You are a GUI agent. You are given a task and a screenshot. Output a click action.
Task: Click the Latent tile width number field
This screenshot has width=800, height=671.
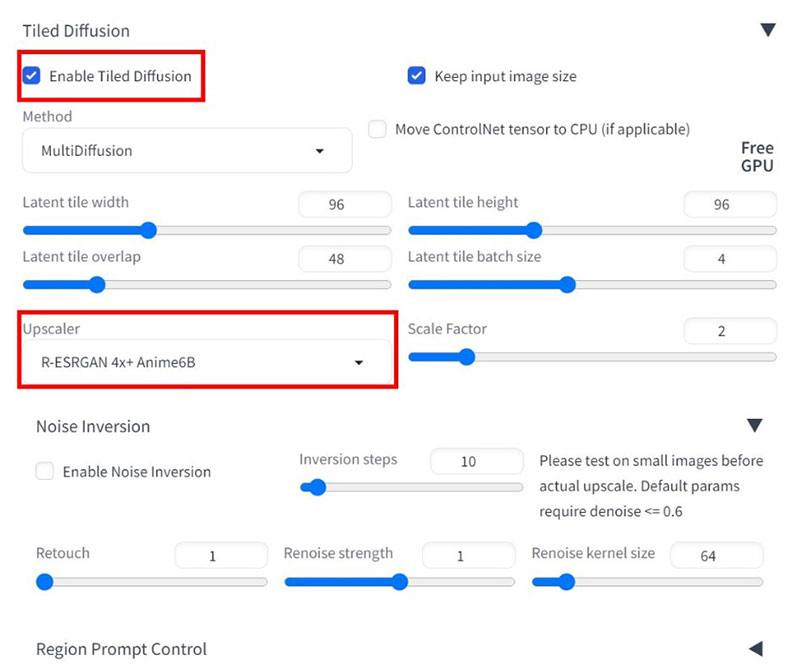344,204
